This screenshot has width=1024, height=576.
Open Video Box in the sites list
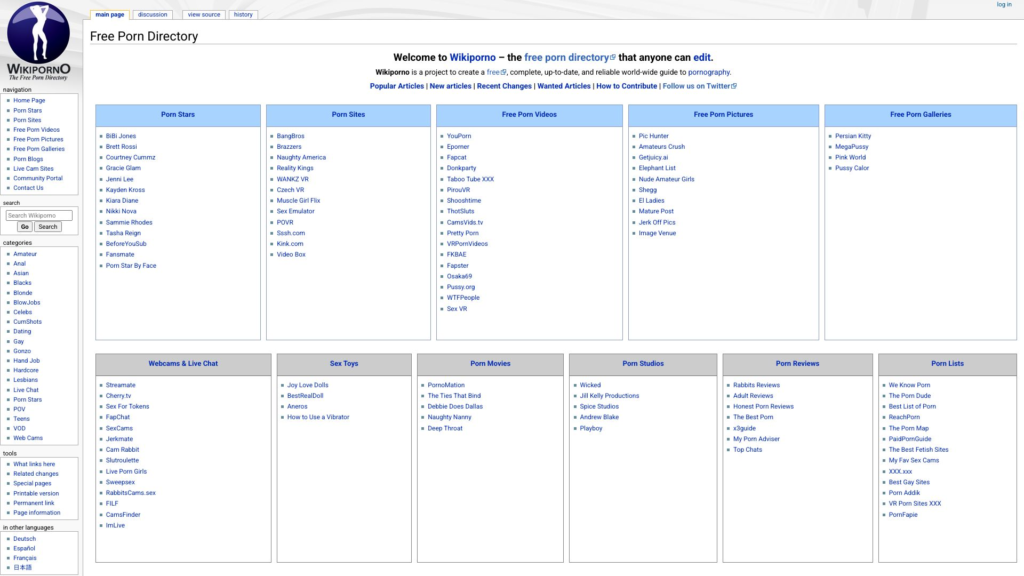point(291,255)
